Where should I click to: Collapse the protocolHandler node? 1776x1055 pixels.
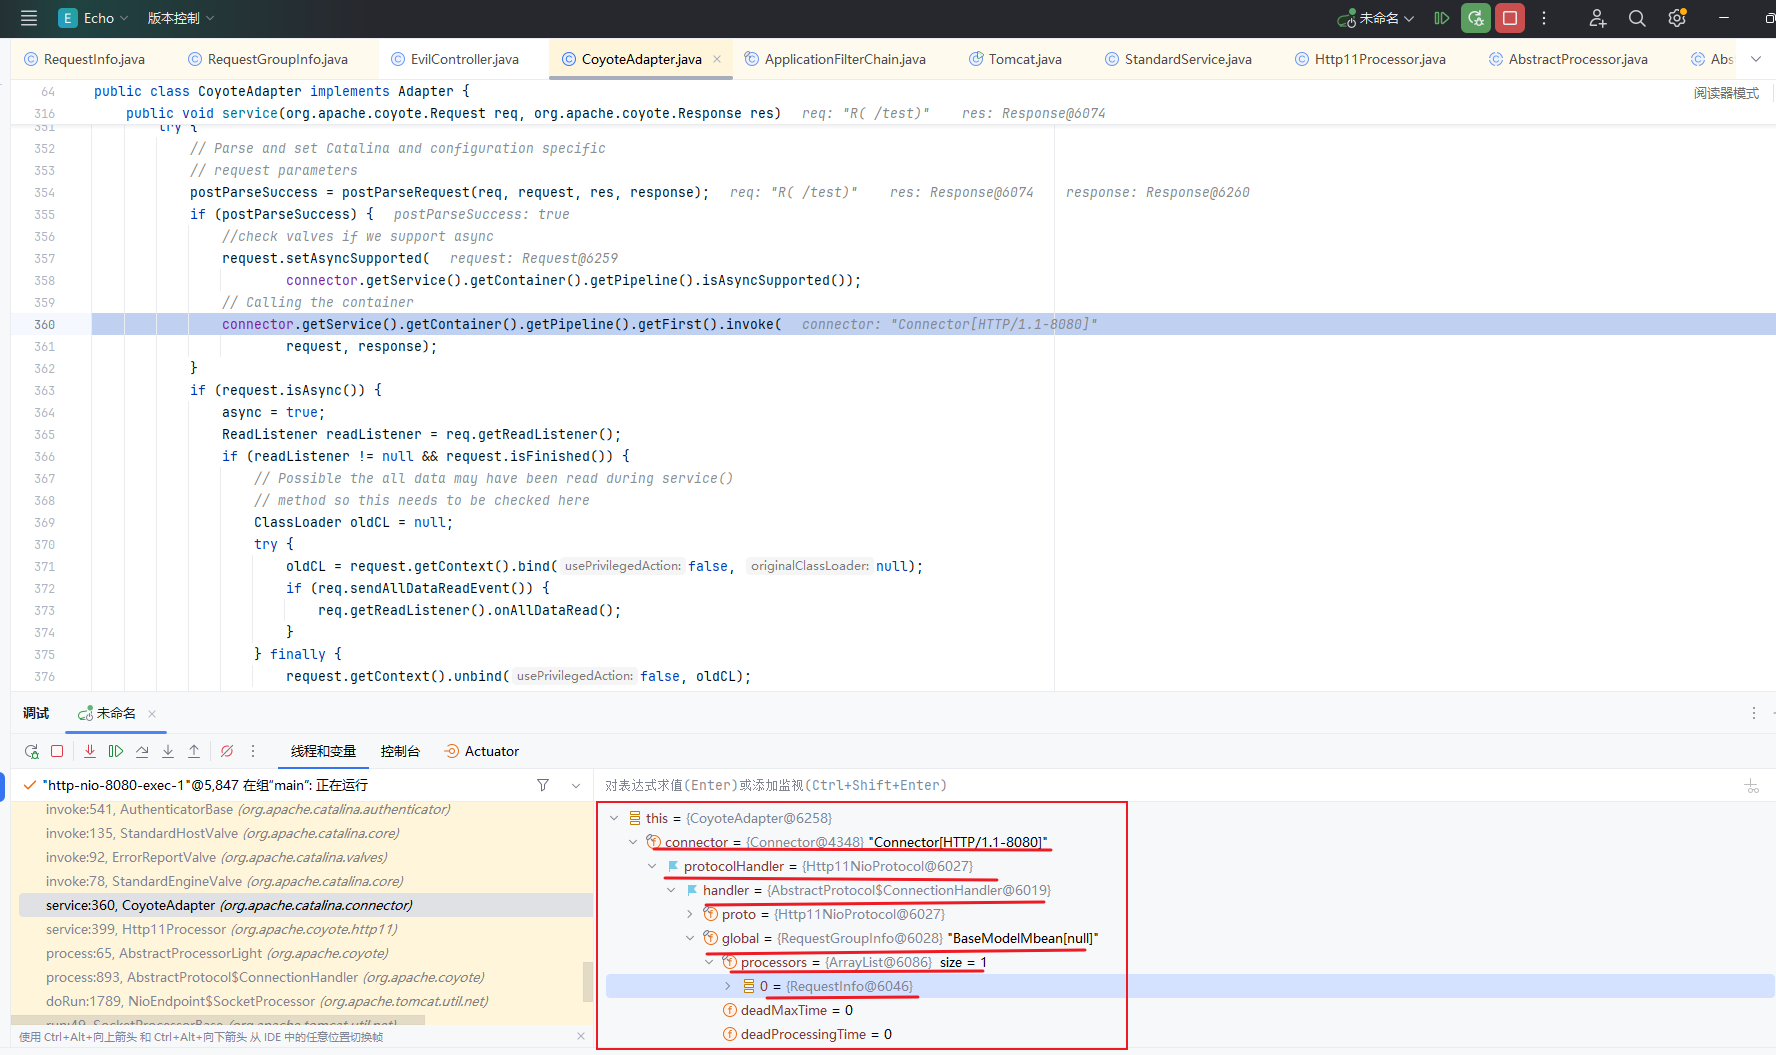click(x=652, y=866)
